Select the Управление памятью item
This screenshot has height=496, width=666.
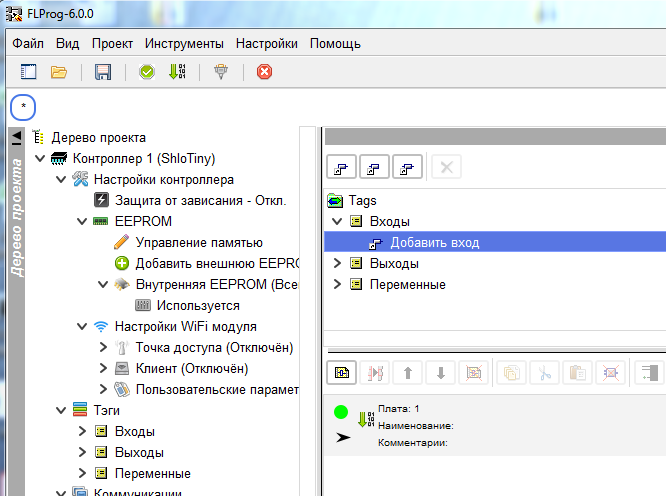[x=199, y=242]
